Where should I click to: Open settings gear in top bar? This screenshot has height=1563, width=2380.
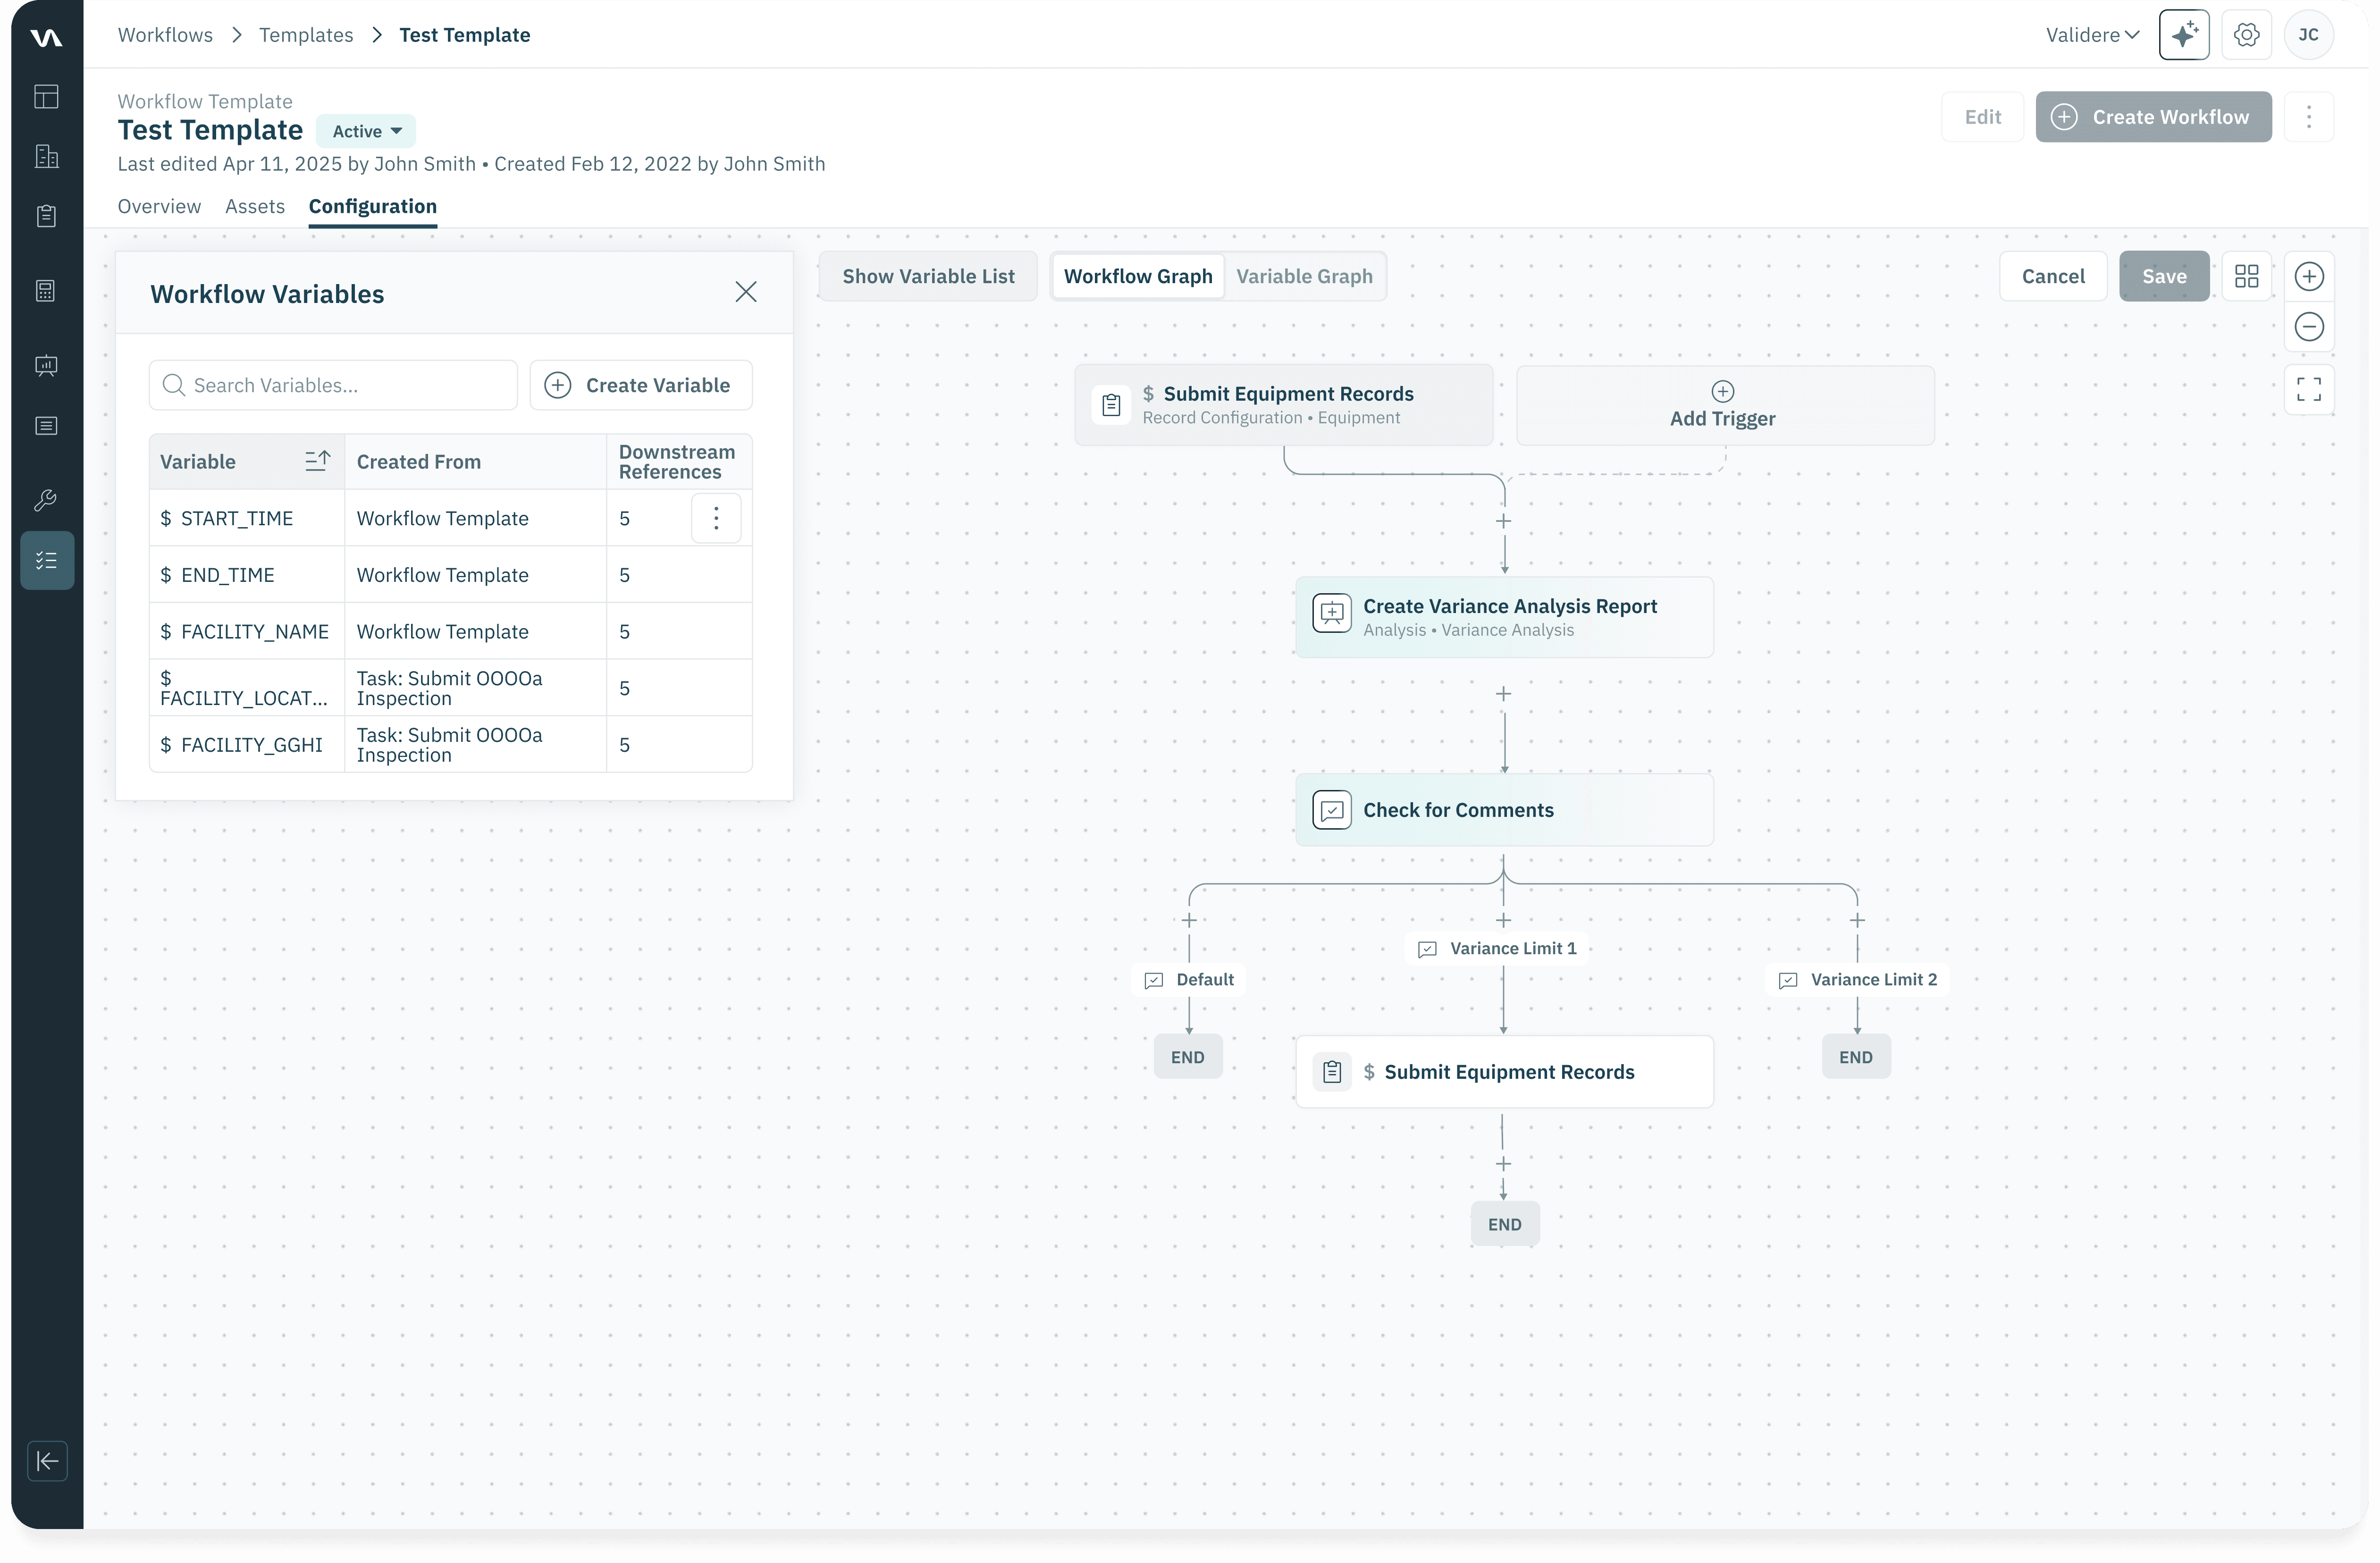coord(2246,35)
